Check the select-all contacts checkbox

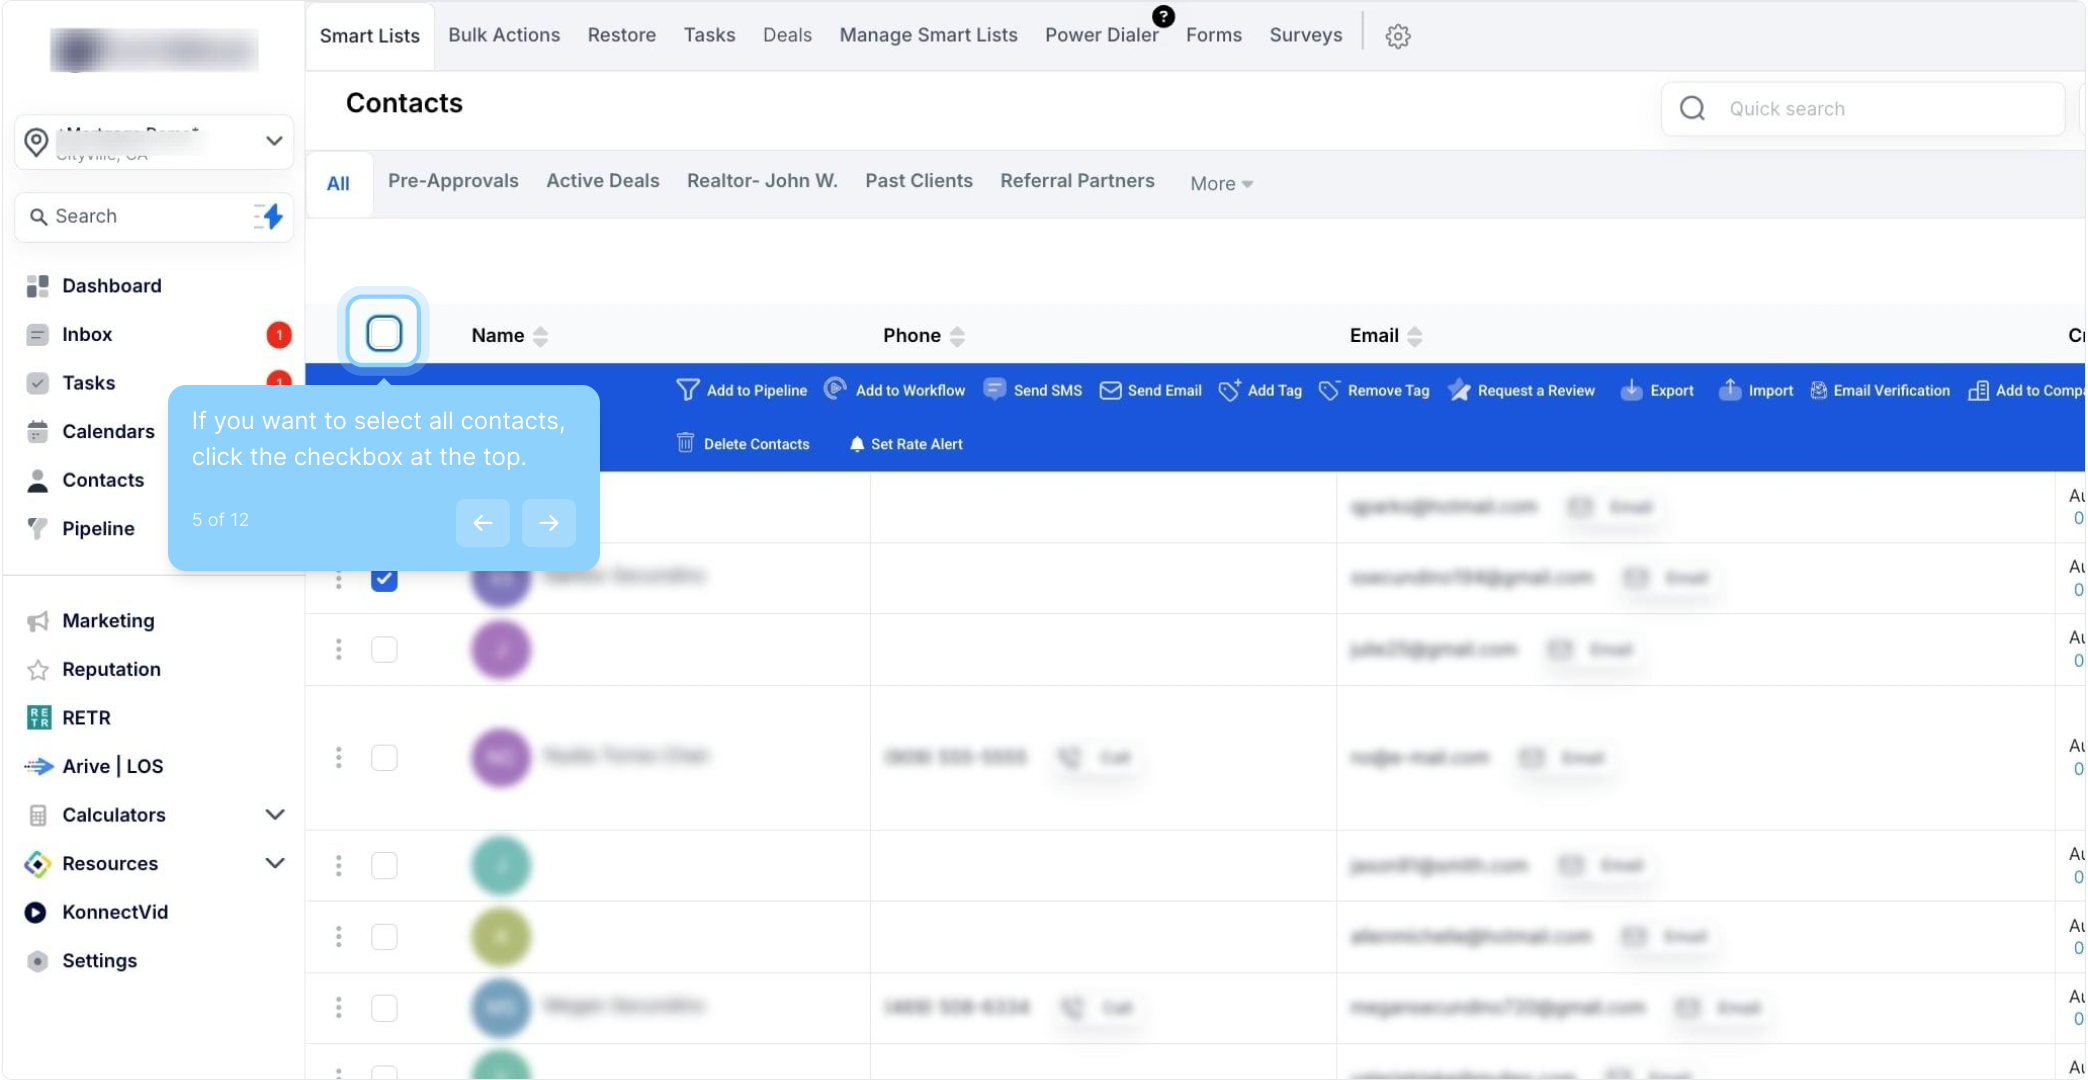(384, 333)
